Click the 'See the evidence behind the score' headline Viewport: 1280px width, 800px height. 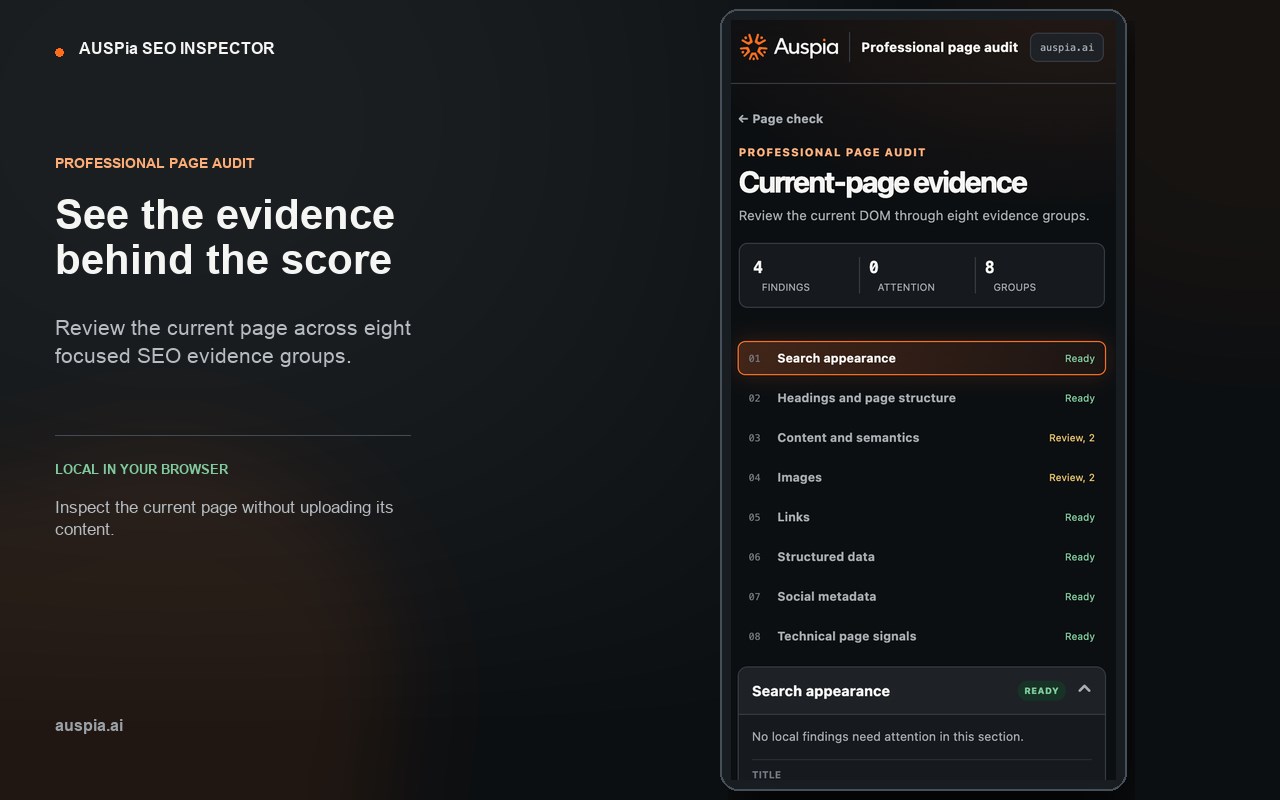225,237
